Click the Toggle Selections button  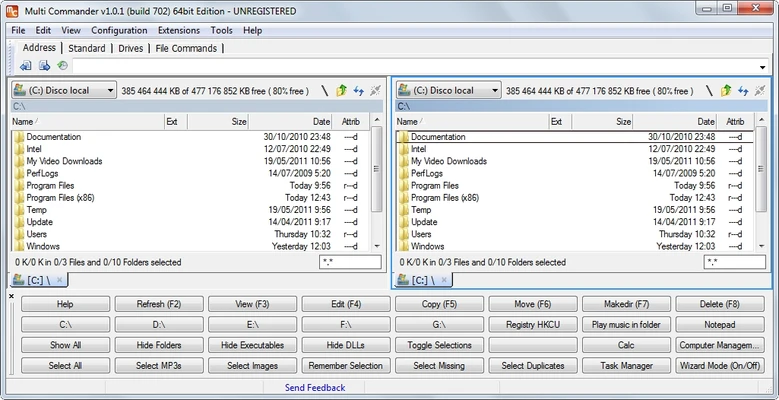(x=439, y=345)
